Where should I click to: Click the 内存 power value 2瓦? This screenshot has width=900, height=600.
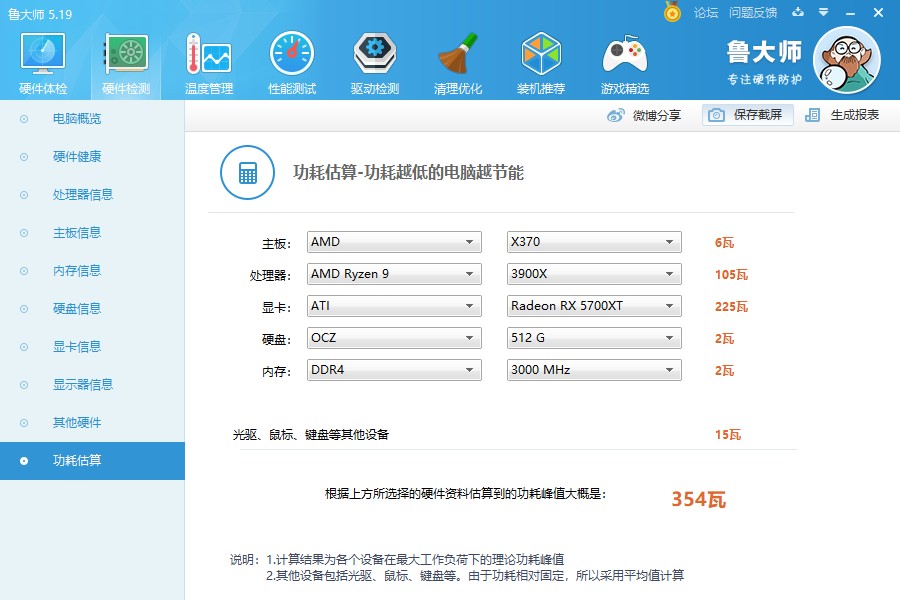tap(724, 371)
